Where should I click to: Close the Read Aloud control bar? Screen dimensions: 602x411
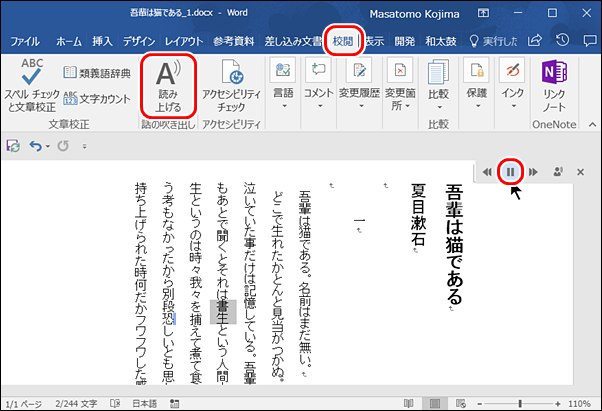point(580,172)
